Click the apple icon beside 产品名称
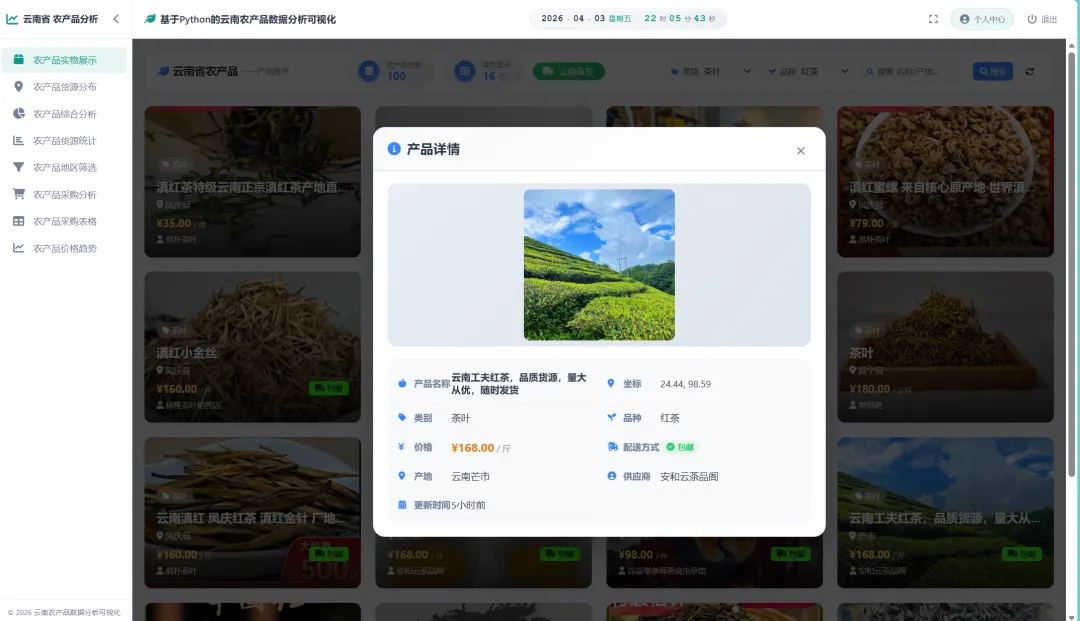 [402, 383]
